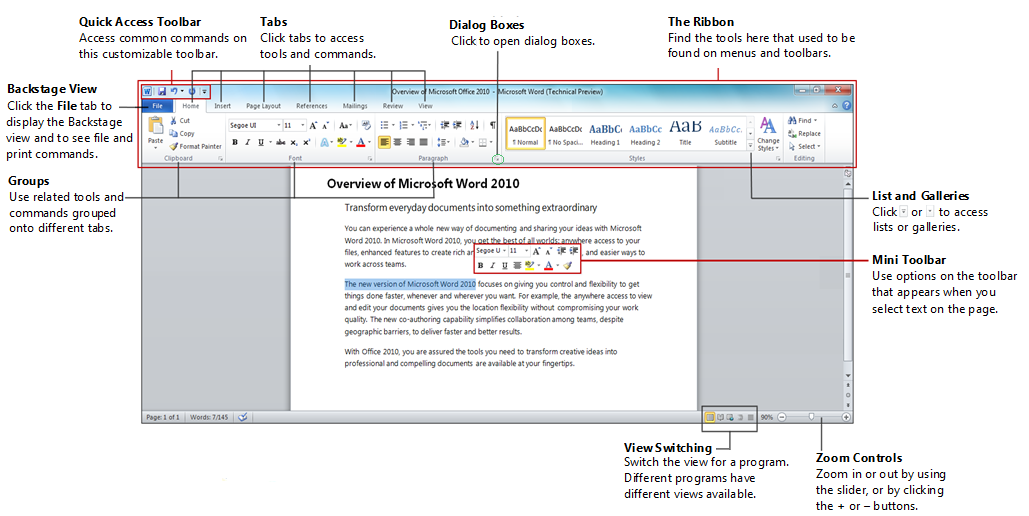Apply a numbered list from the ribbon

point(404,125)
